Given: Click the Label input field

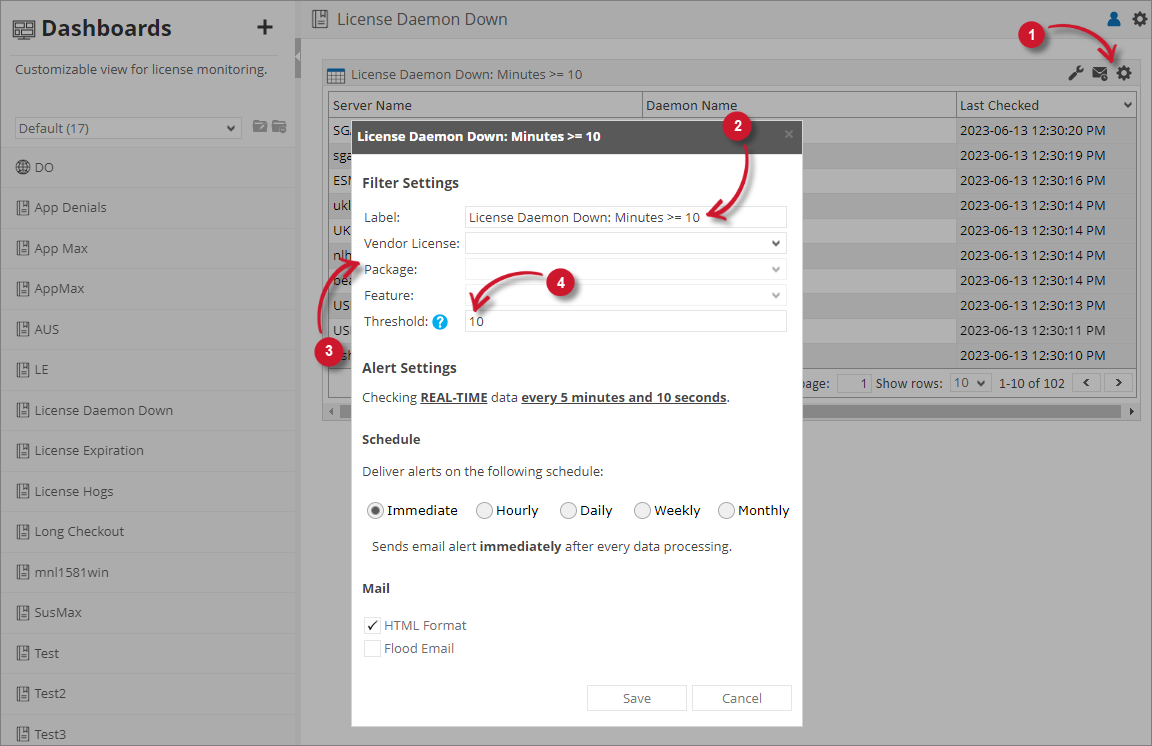Looking at the screenshot, I should 626,217.
